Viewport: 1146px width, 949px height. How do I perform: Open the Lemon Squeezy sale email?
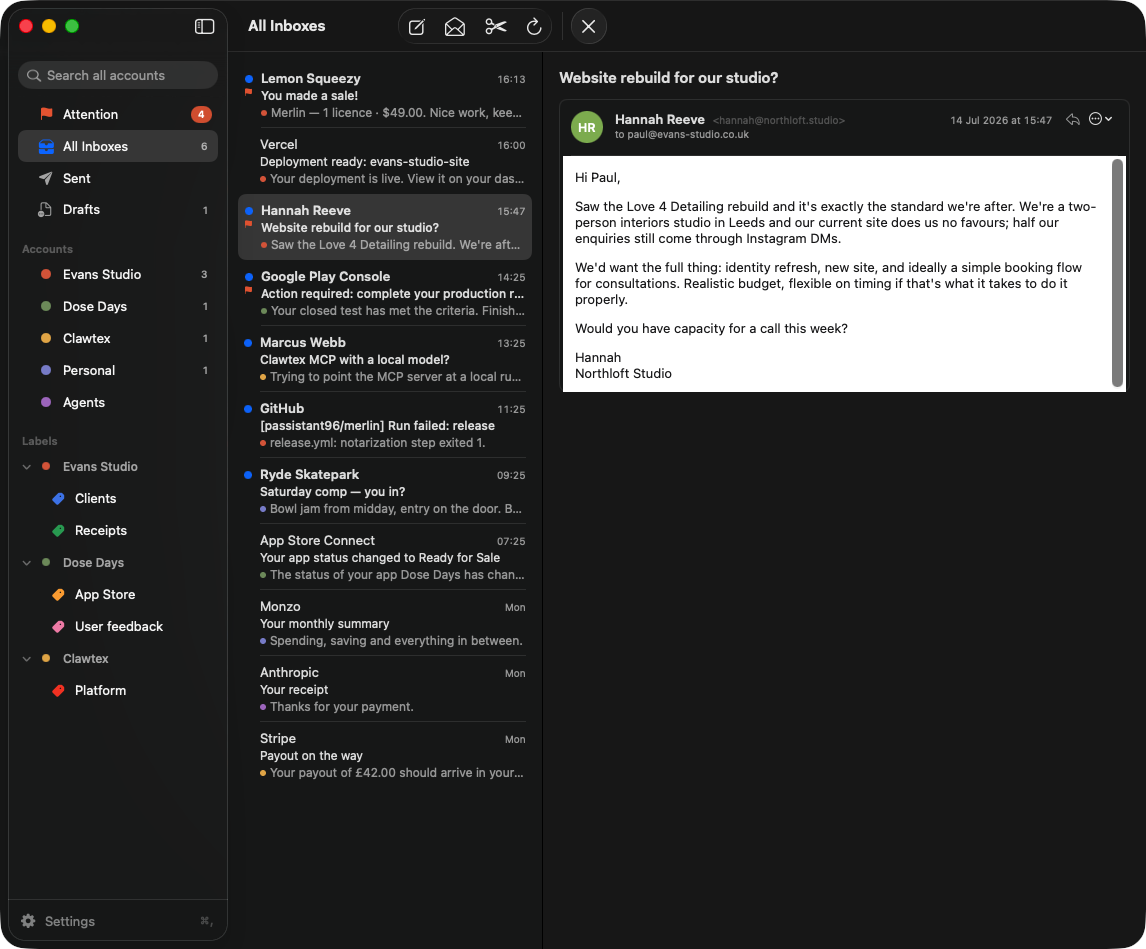coord(385,95)
